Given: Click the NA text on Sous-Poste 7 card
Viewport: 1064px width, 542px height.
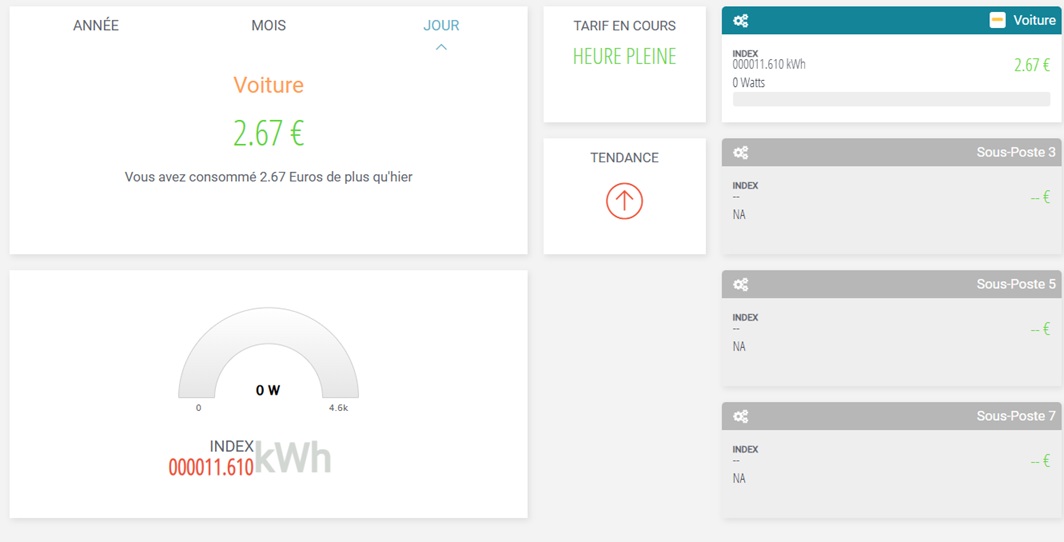Looking at the screenshot, I should (x=739, y=478).
